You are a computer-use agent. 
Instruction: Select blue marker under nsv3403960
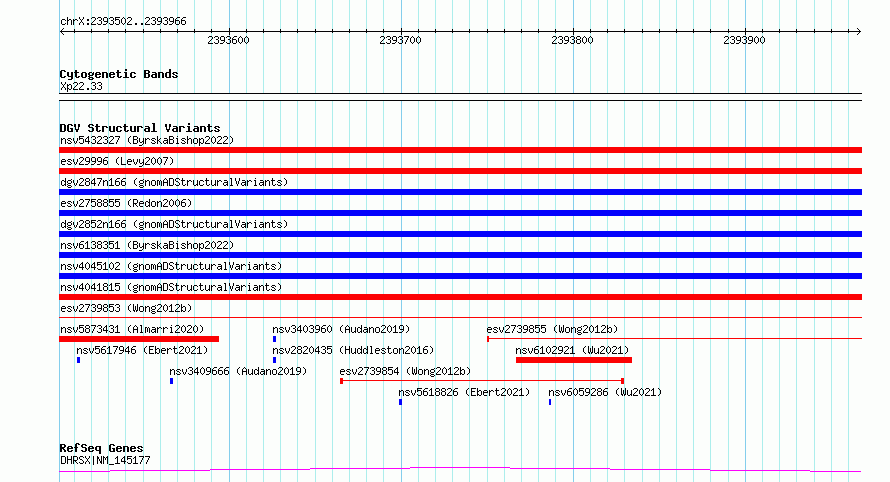point(275,339)
